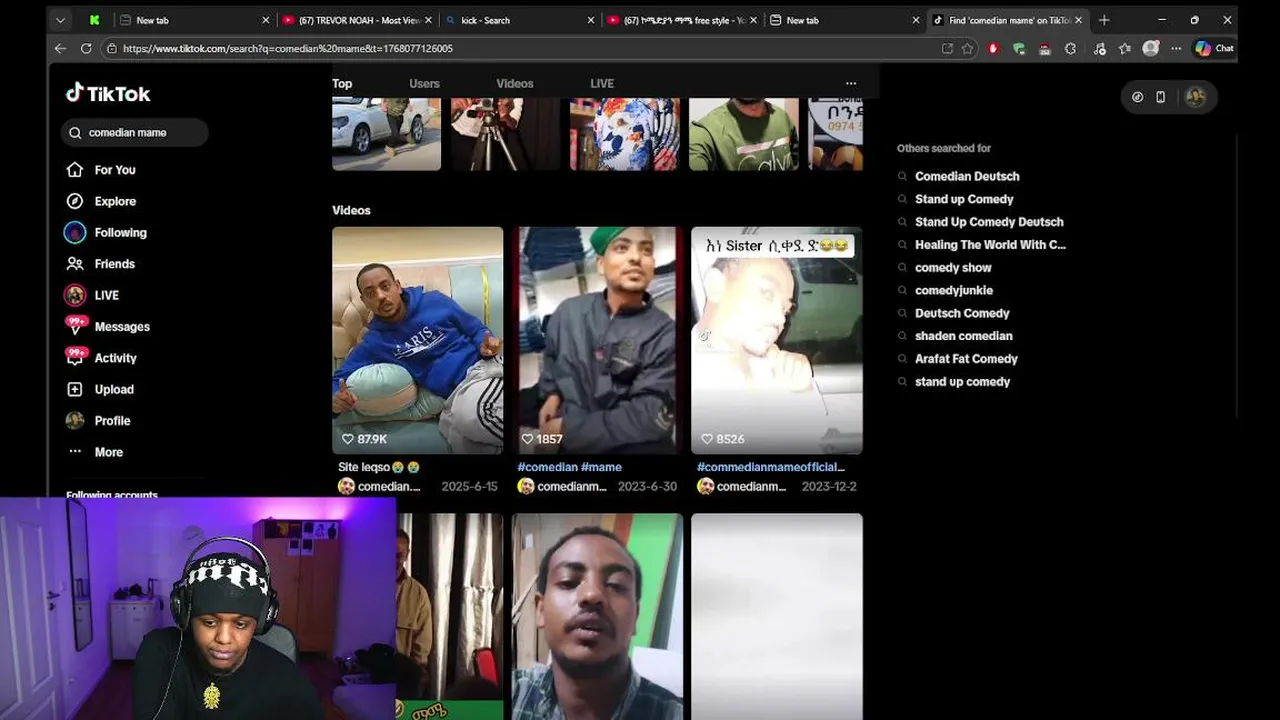Open the media control music-note icon

[1099, 48]
